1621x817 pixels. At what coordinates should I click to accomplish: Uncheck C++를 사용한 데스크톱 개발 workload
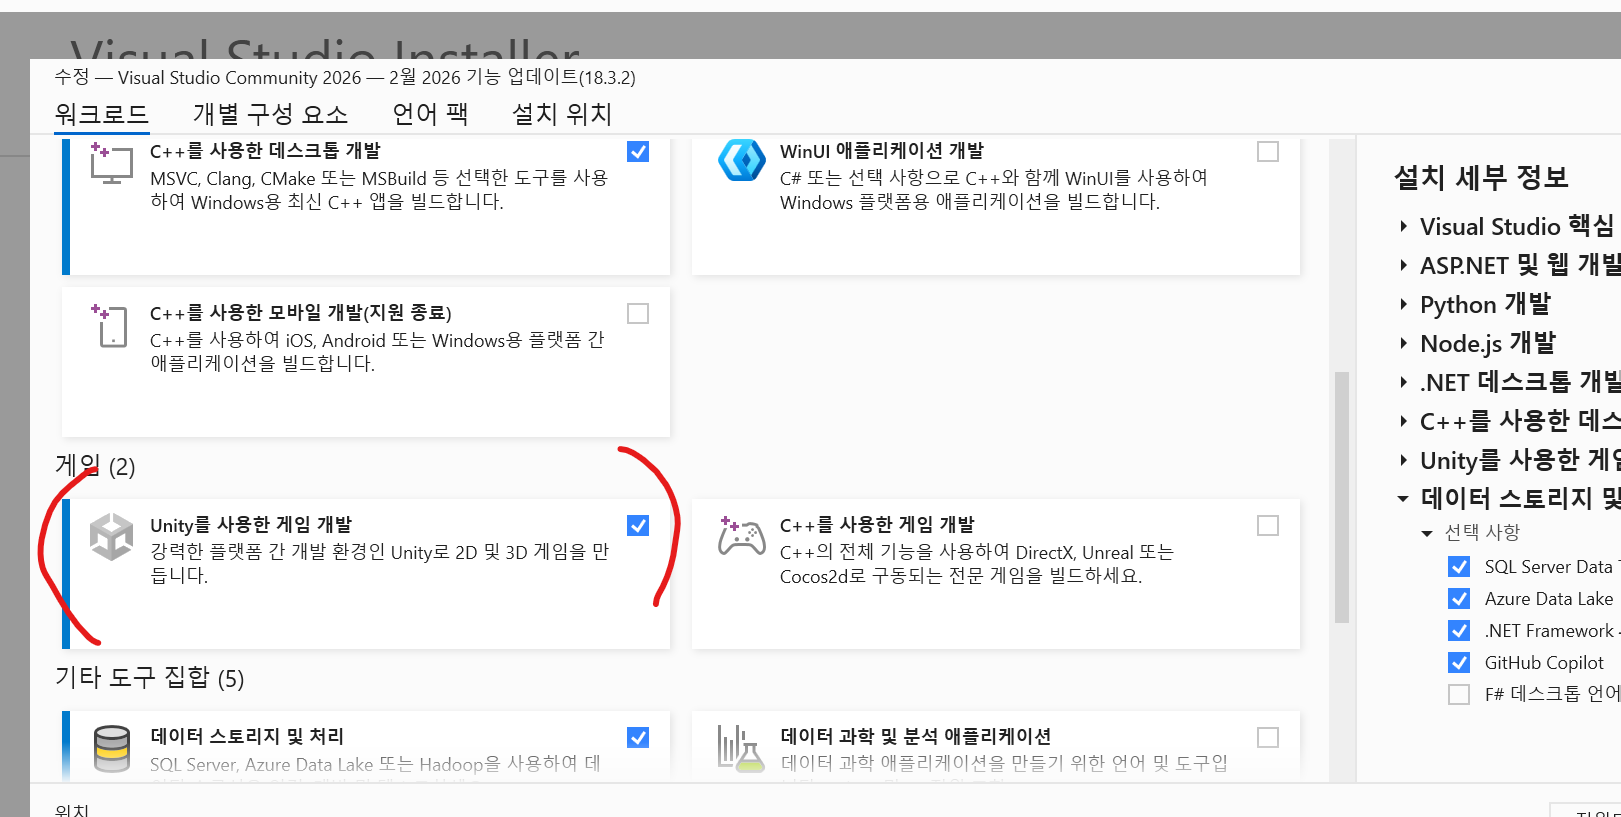pos(638,151)
